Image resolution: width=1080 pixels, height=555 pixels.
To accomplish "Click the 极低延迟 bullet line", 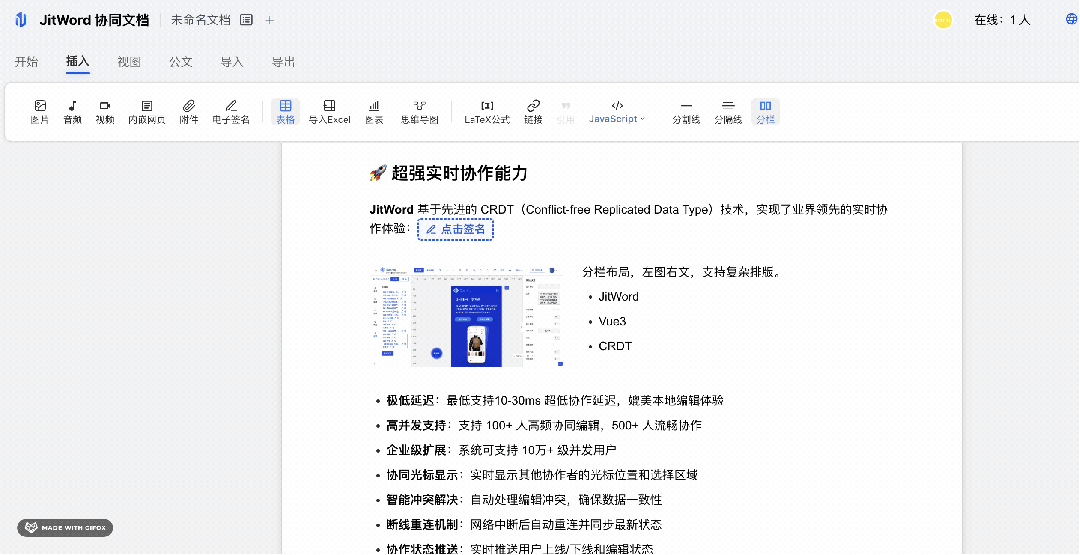I will point(554,401).
